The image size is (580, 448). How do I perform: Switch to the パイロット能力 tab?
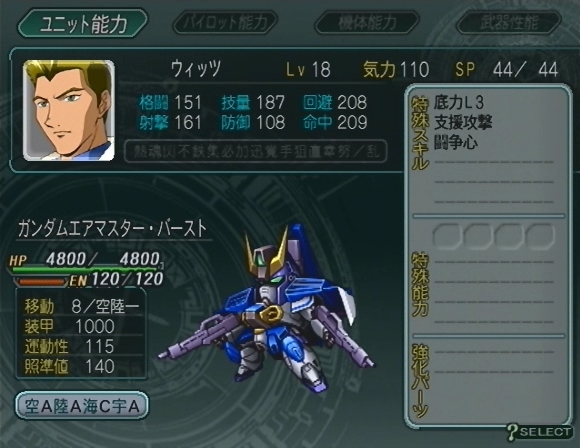click(225, 22)
